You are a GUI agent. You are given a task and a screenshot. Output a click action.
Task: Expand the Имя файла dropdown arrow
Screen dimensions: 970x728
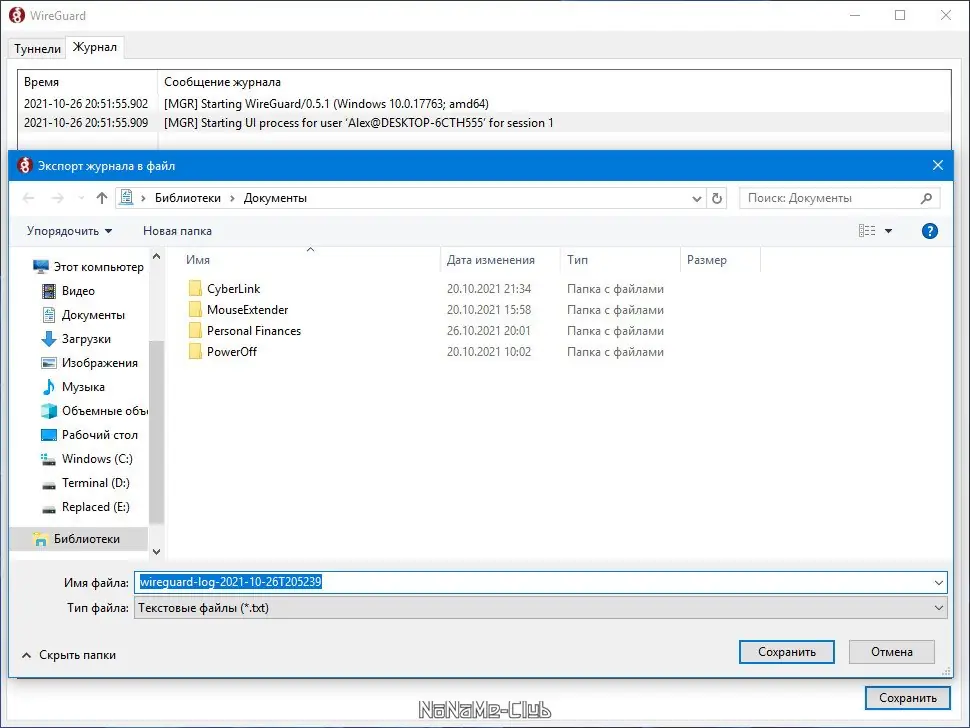(938, 582)
